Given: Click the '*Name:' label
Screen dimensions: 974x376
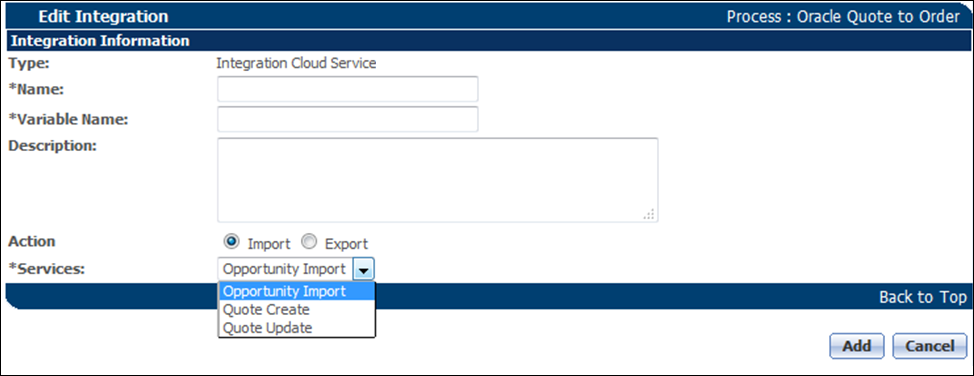Looking at the screenshot, I should click(37, 89).
